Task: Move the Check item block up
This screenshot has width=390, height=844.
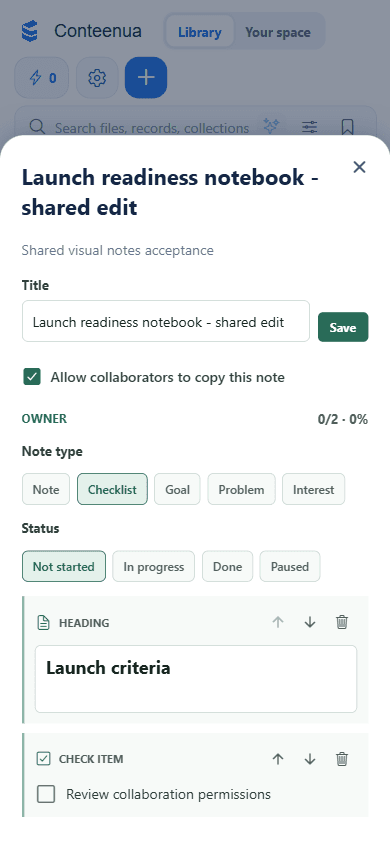Action: click(x=278, y=759)
